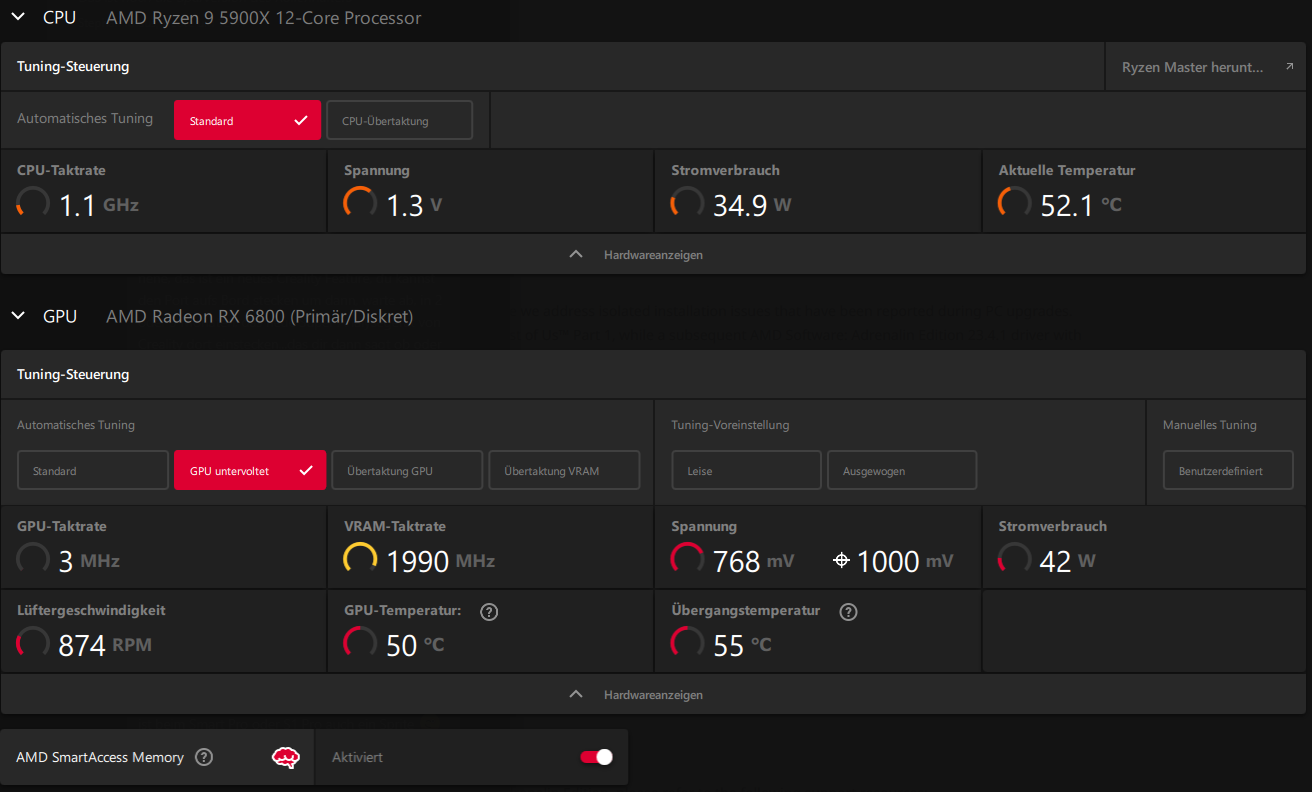Select CPU Standard tuning option

point(248,120)
